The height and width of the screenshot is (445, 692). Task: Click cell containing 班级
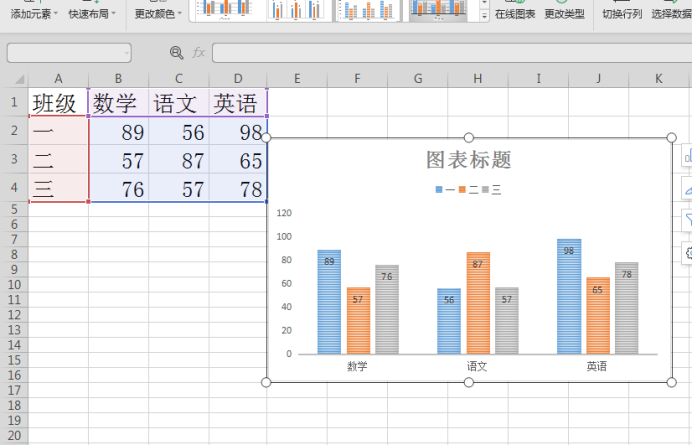[58, 102]
